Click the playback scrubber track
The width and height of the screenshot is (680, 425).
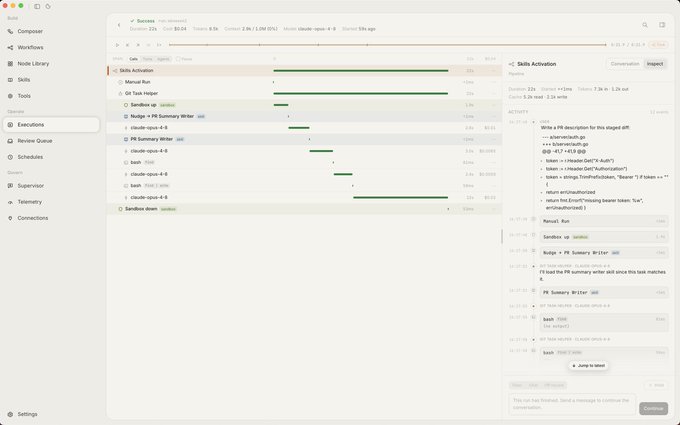click(x=387, y=45)
